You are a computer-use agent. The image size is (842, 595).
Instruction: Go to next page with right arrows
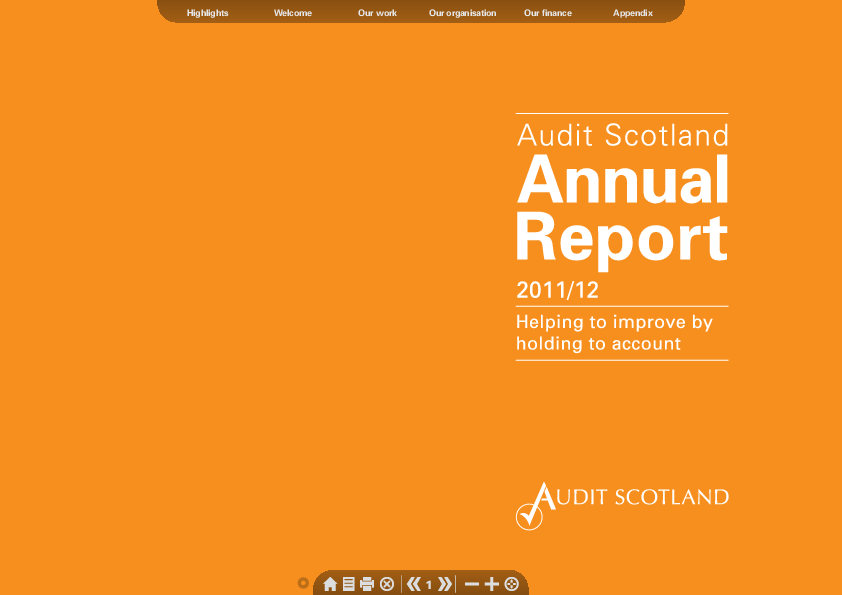[445, 584]
